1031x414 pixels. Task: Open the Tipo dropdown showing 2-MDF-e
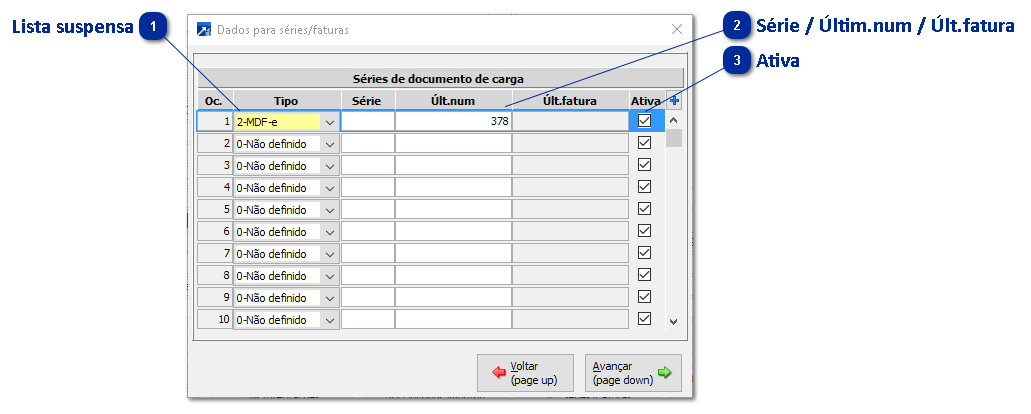click(x=330, y=121)
